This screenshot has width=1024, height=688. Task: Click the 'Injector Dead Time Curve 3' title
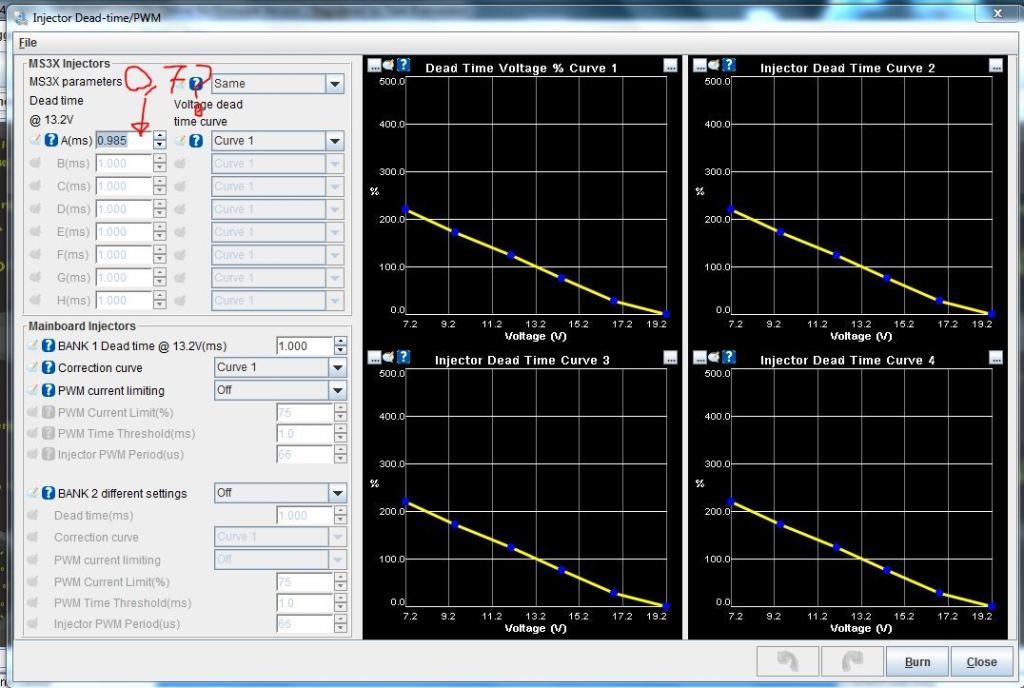pos(522,360)
